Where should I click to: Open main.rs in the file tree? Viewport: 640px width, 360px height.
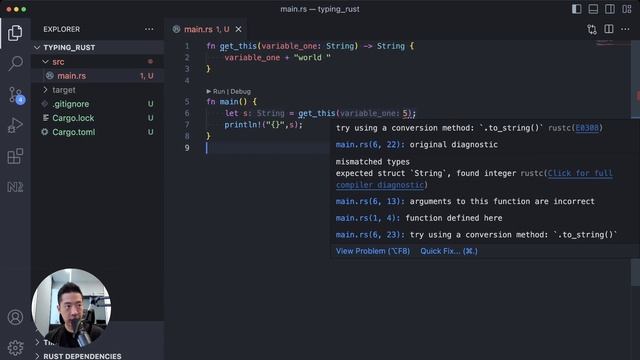tap(98, 76)
